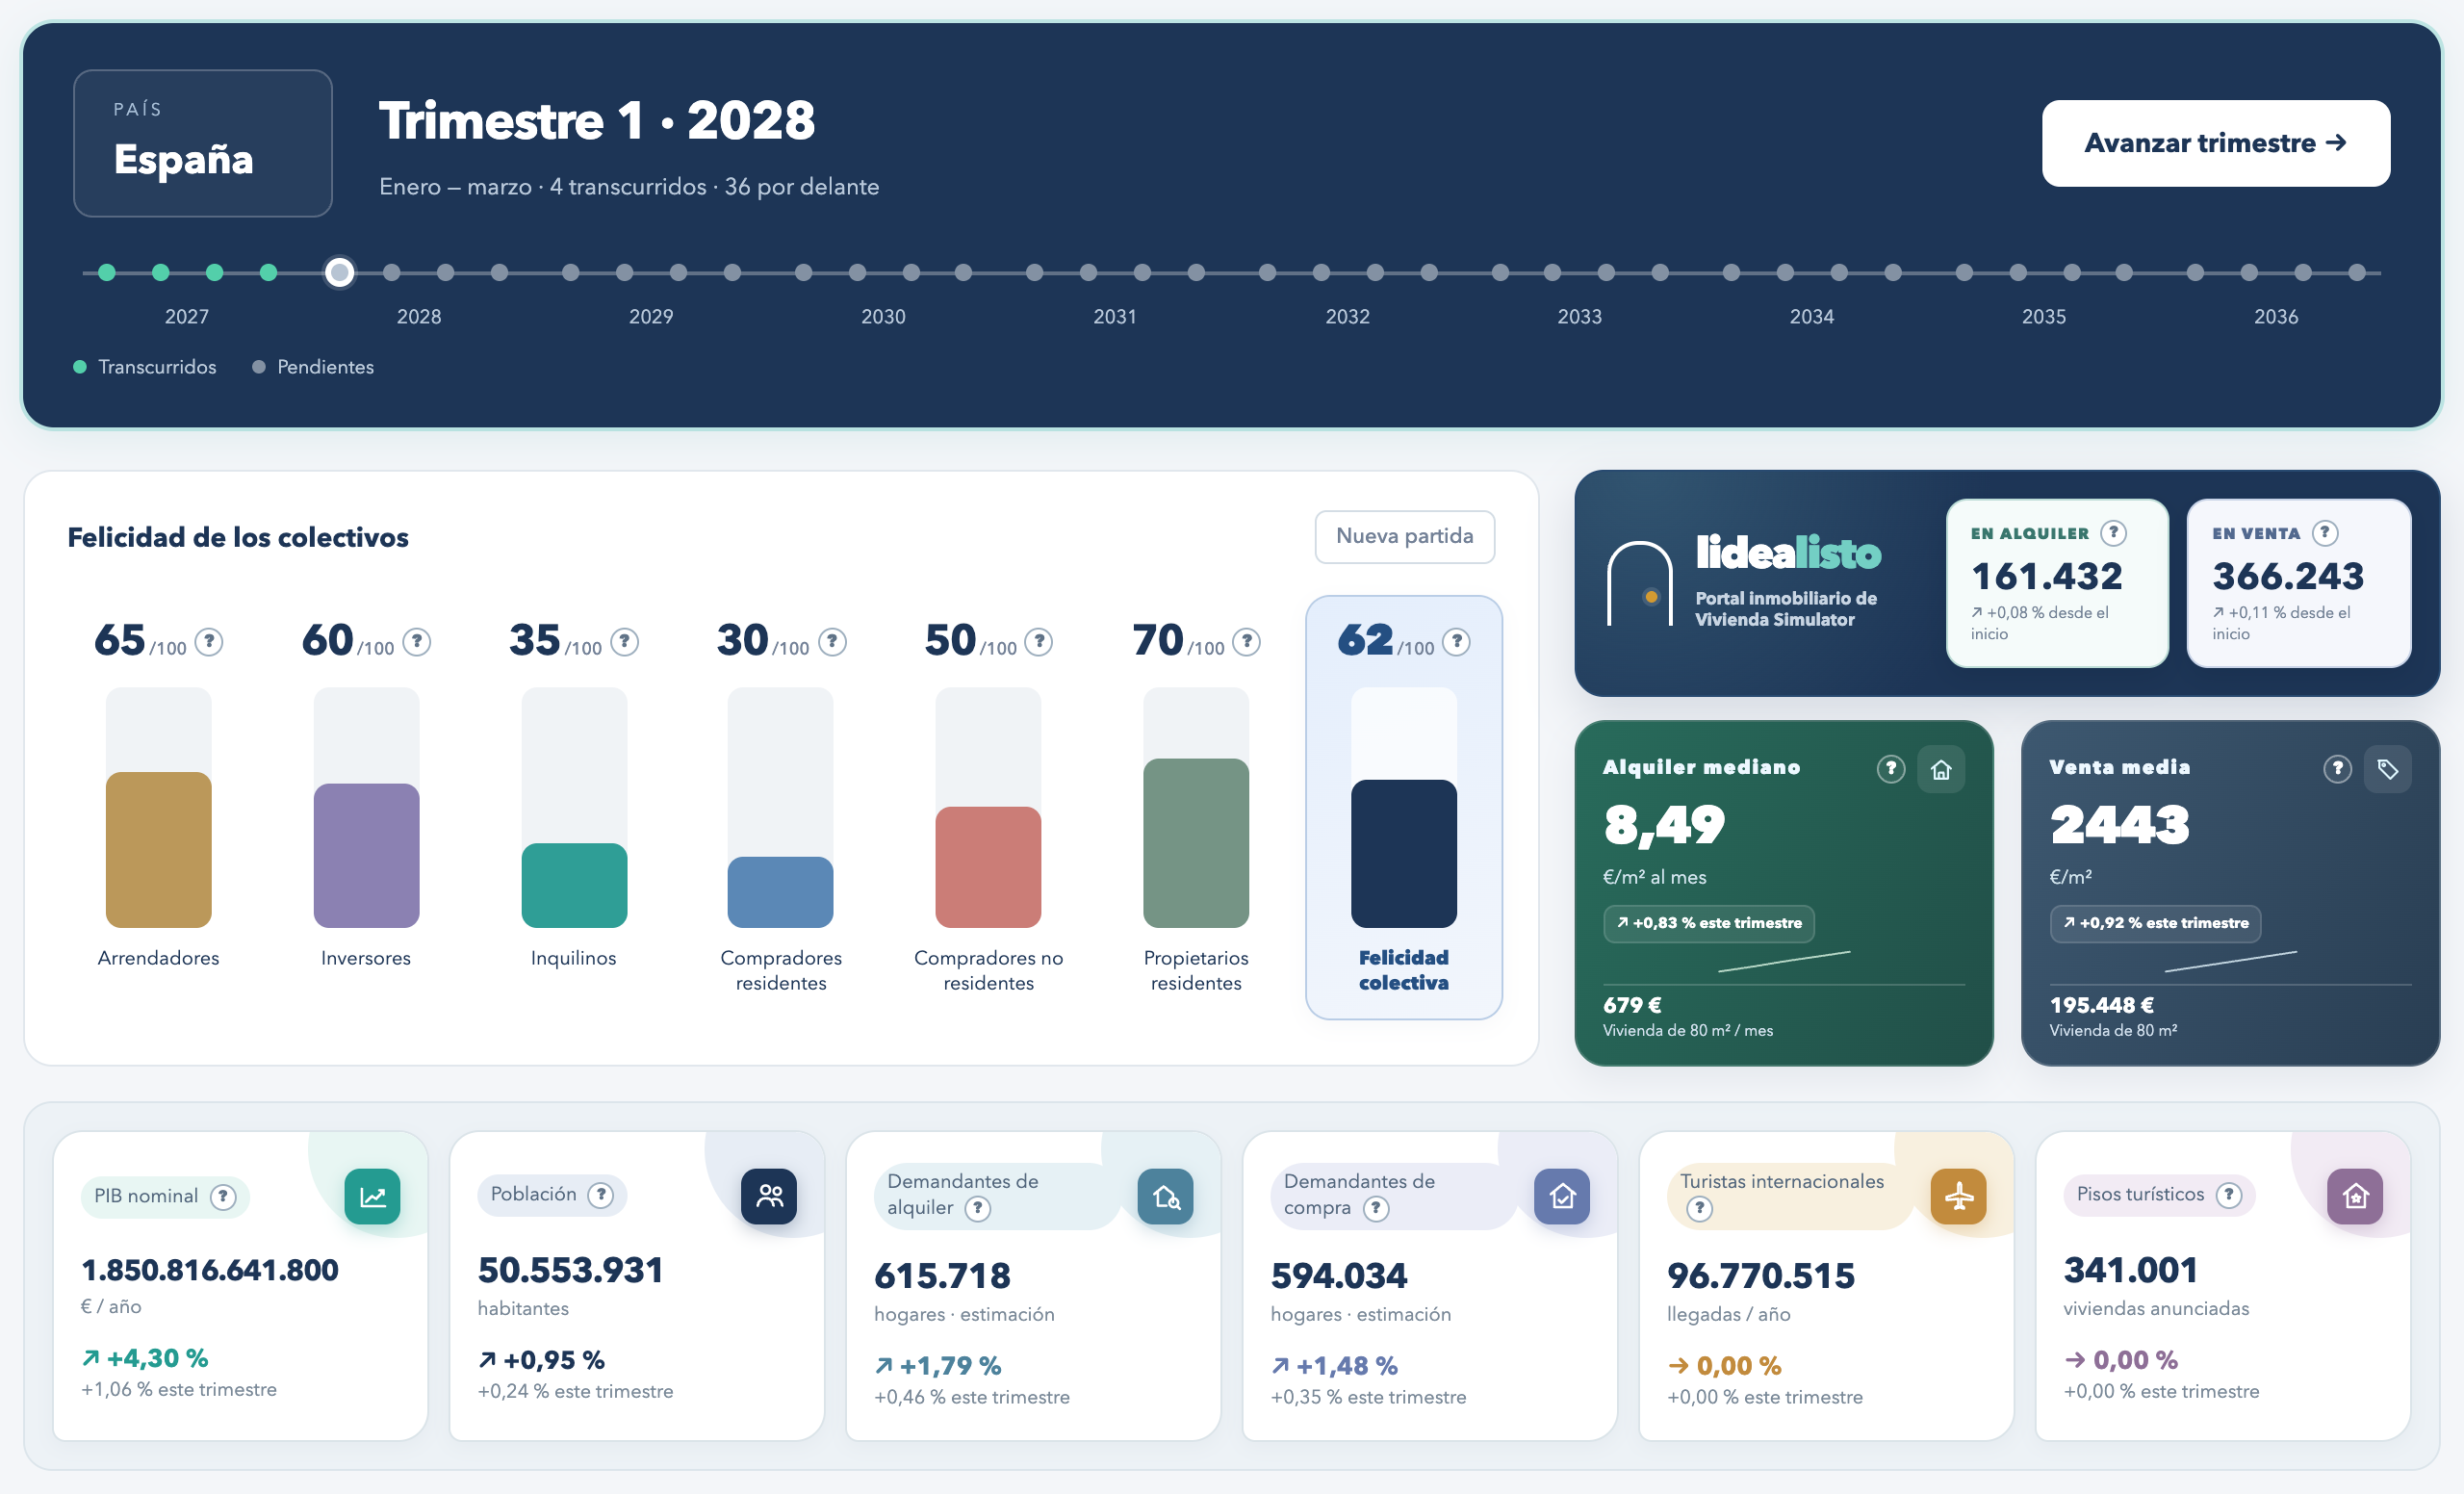
Task: Click the '679 €' monthly rent text
Action: coord(1632,1005)
